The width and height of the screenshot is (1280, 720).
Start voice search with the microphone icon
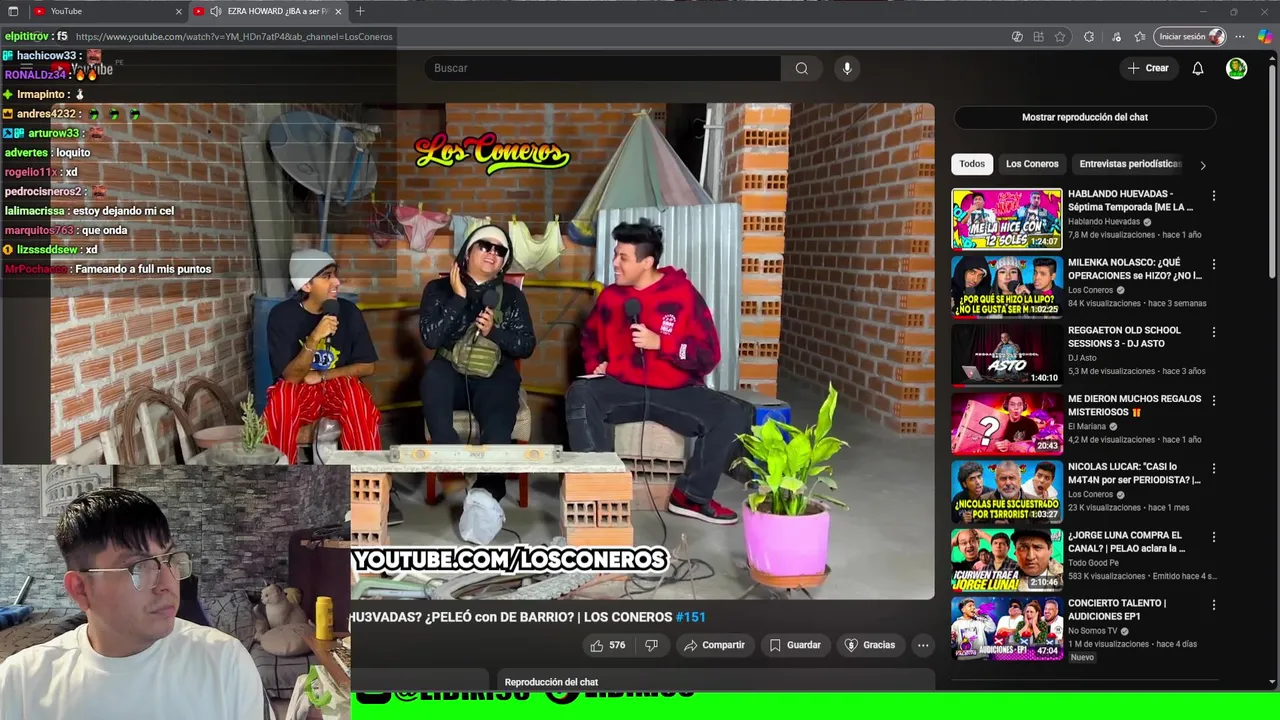[847, 68]
